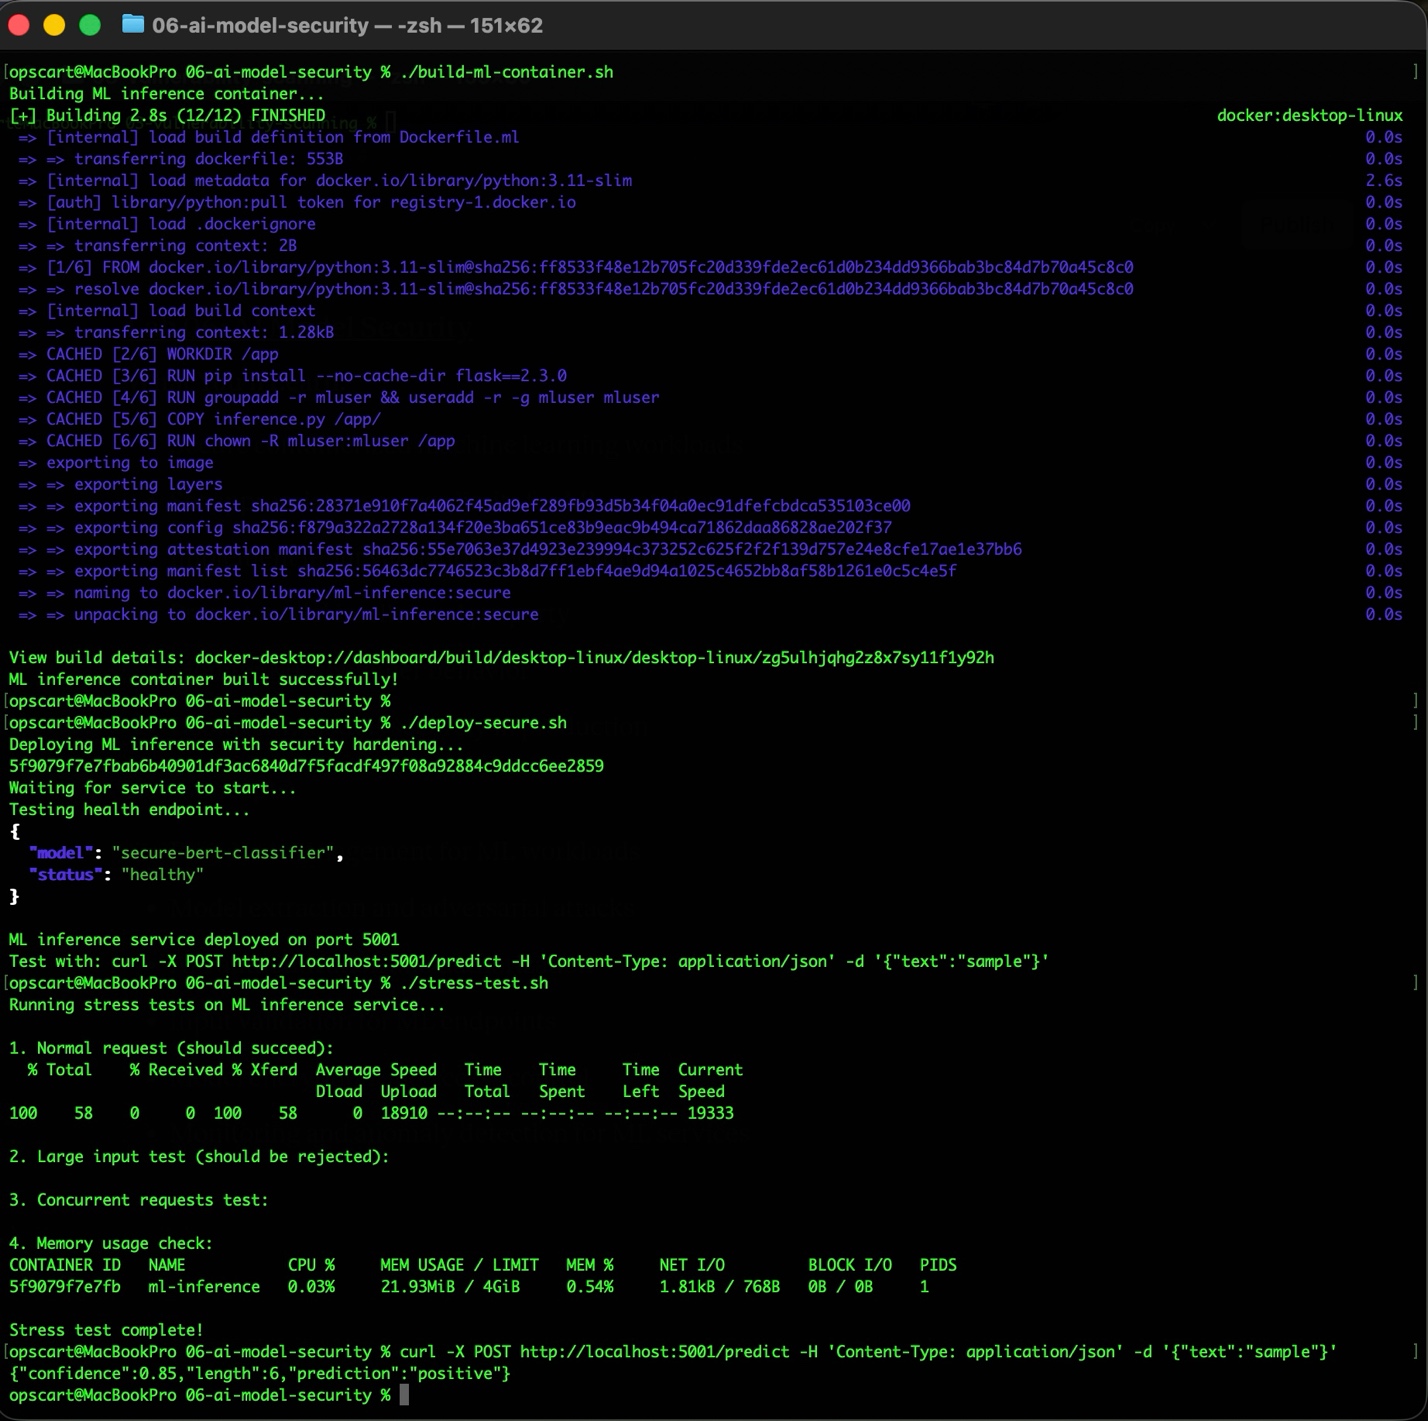Click the green zoom window button
The width and height of the screenshot is (1428, 1421).
(x=90, y=25)
